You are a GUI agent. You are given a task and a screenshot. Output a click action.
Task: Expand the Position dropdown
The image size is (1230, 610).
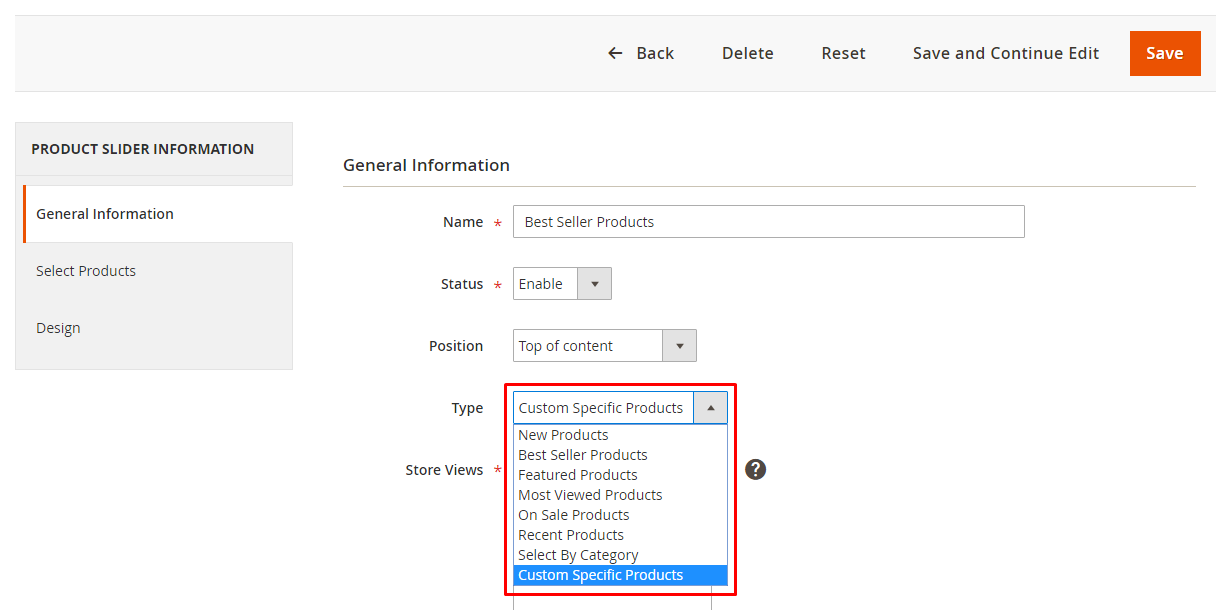pyautogui.click(x=604, y=346)
